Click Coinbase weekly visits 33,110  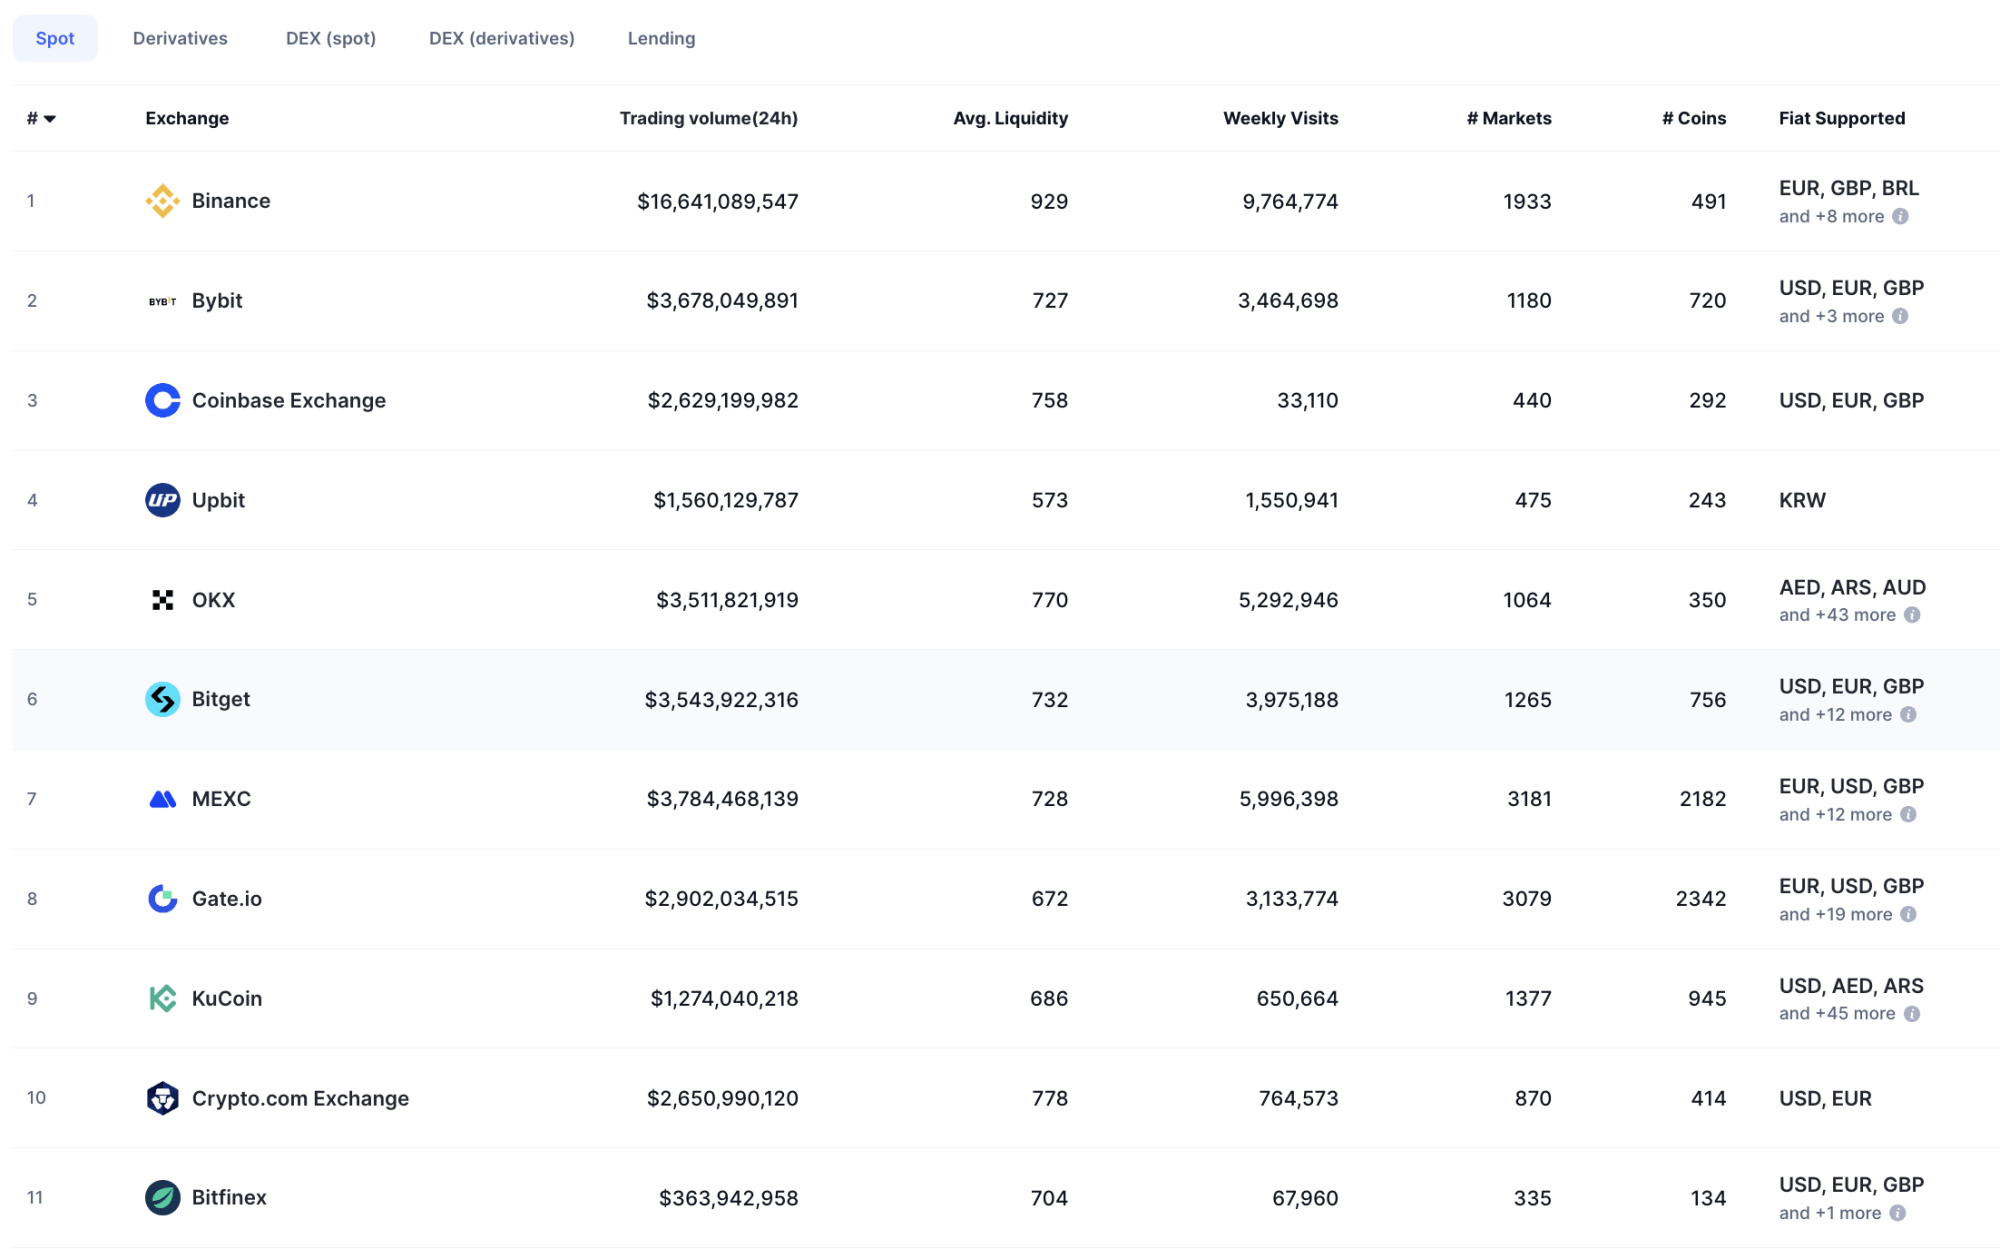tap(1307, 401)
